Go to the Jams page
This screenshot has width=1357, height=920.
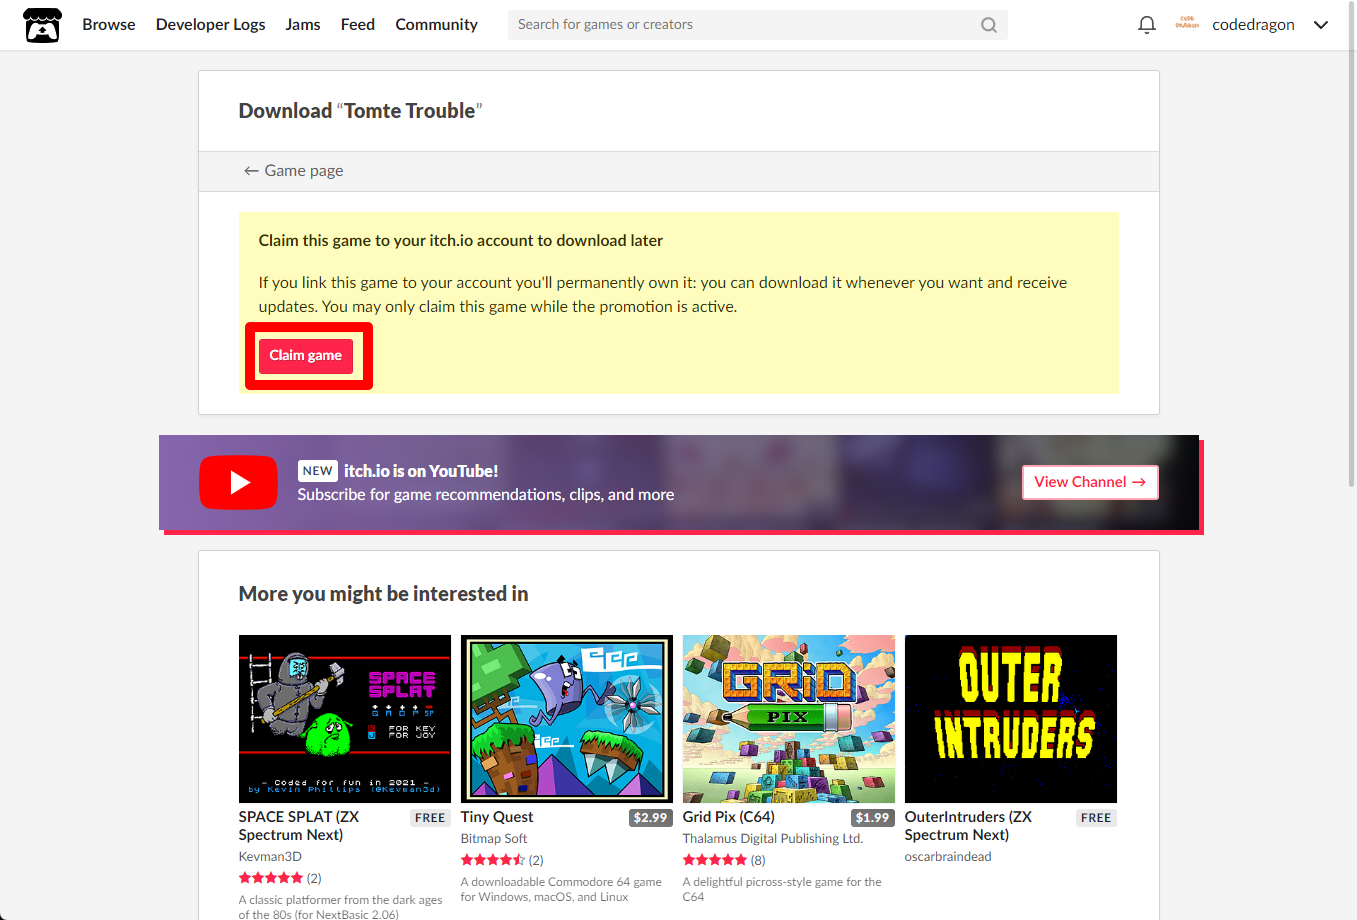[303, 25]
